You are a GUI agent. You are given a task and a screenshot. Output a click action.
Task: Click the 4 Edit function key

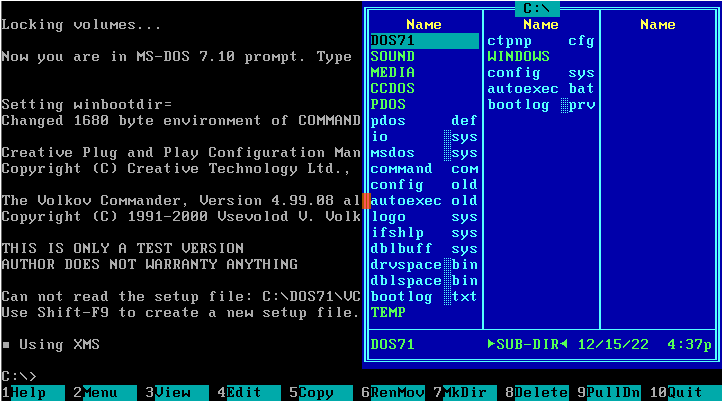pos(249,393)
